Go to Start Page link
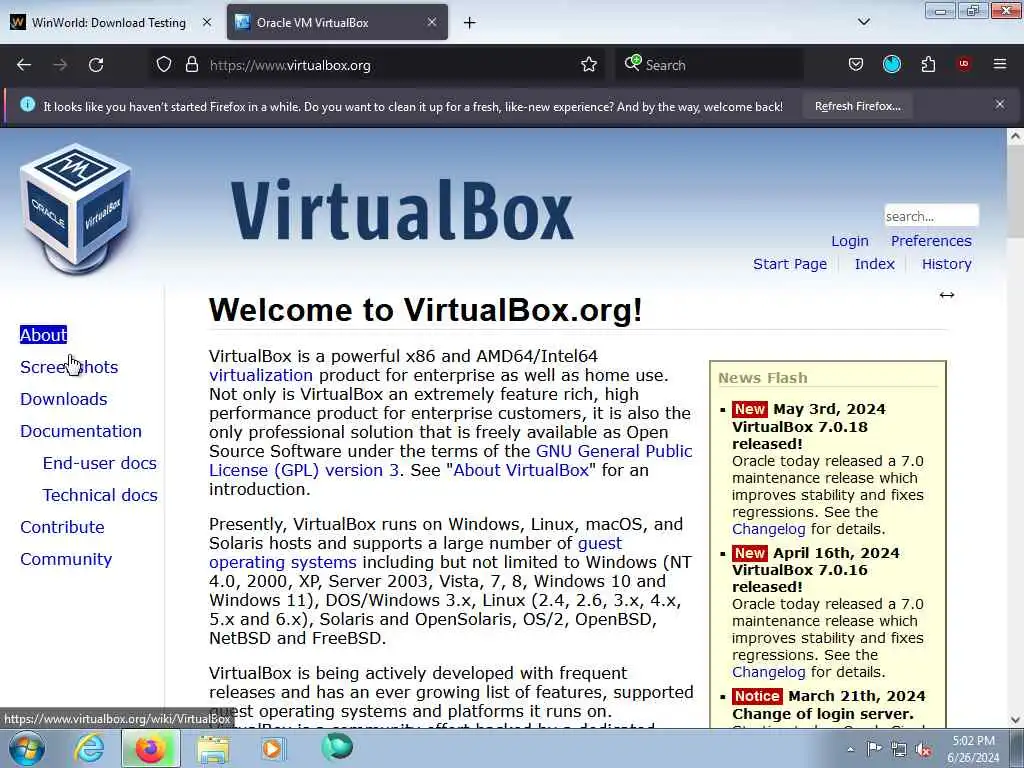1024x768 pixels. point(790,264)
